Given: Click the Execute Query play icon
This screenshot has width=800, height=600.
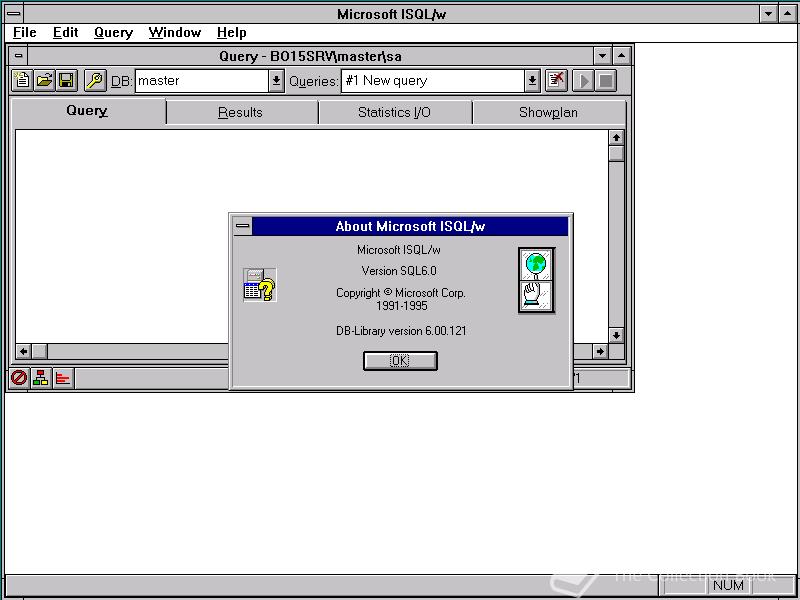Looking at the screenshot, I should (583, 81).
